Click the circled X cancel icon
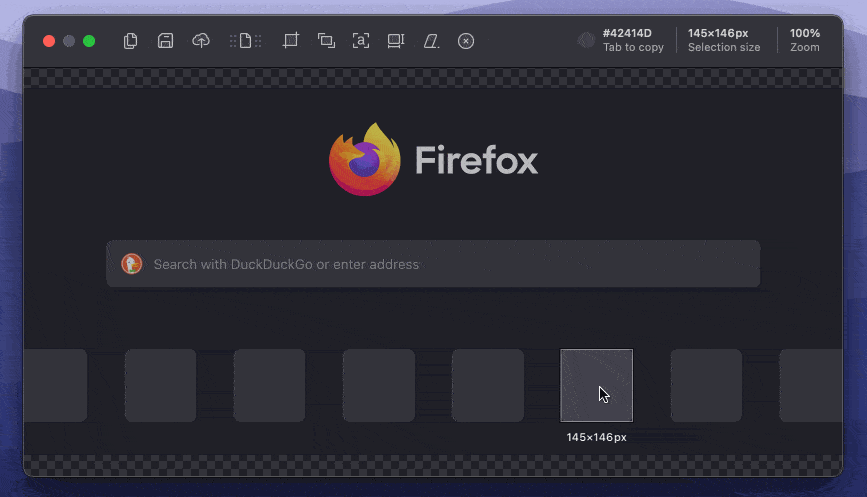The image size is (867, 497). 466,41
